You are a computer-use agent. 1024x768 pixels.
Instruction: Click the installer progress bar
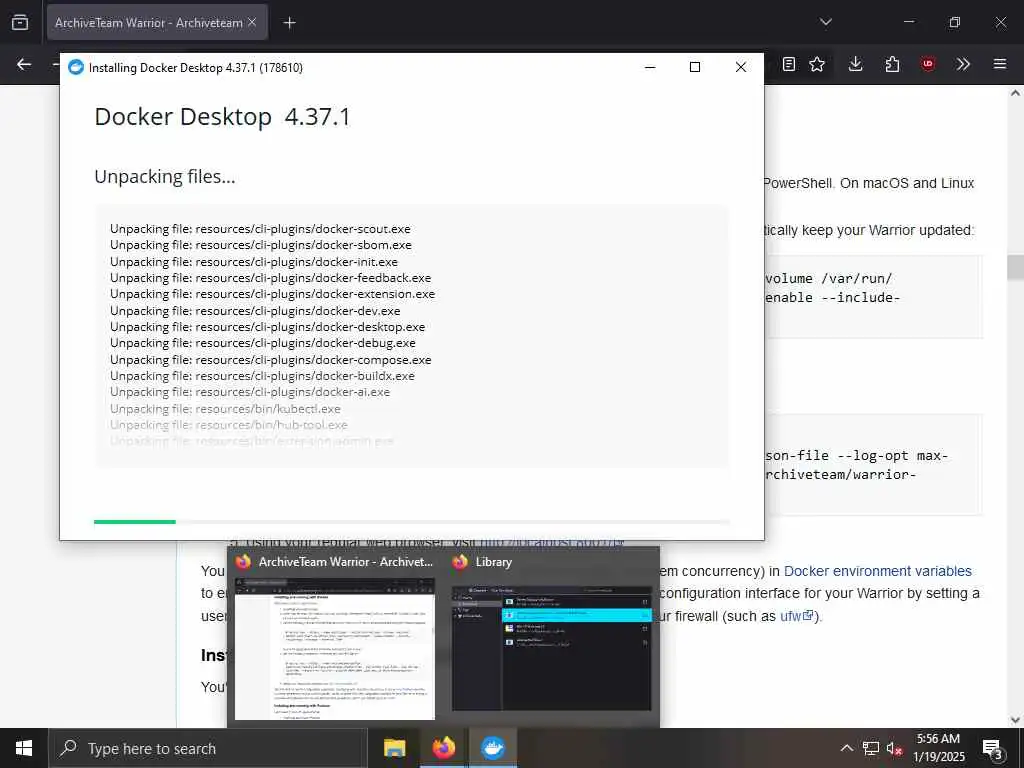tap(411, 522)
